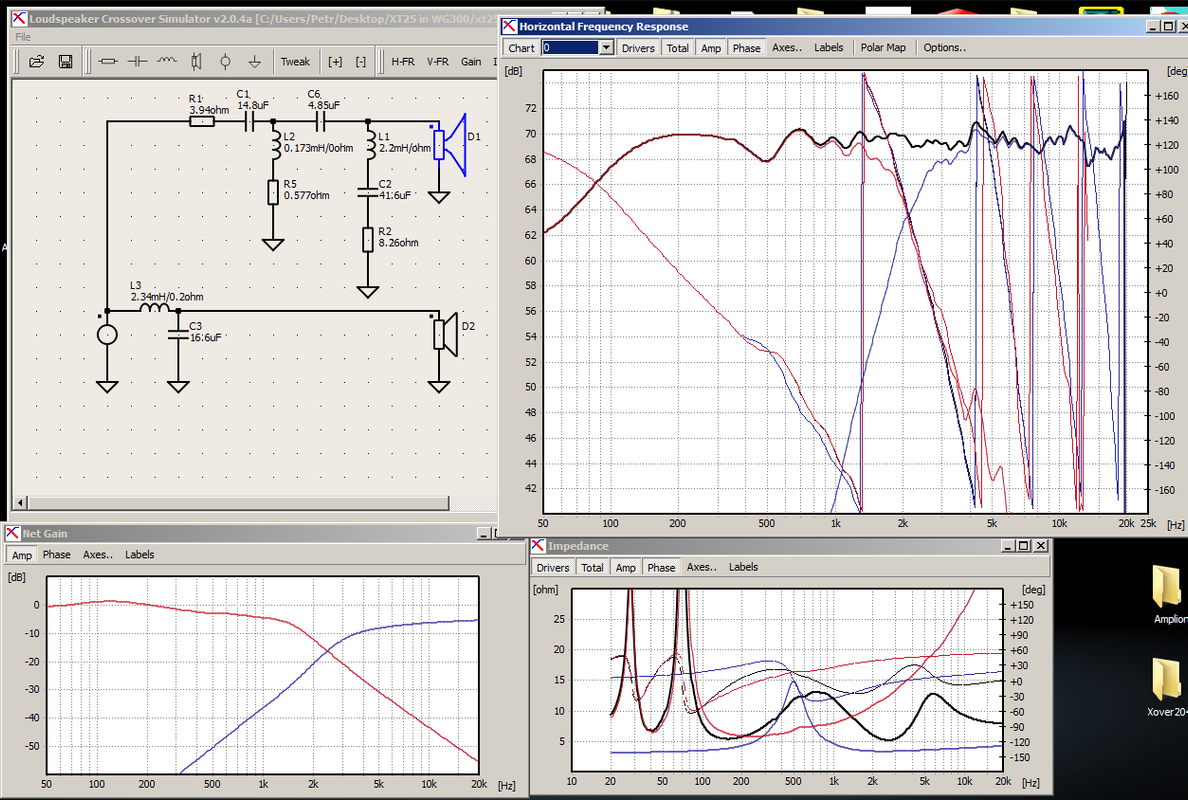Click the [+] toolbar button
Screen dimensions: 1188x800
(335, 61)
